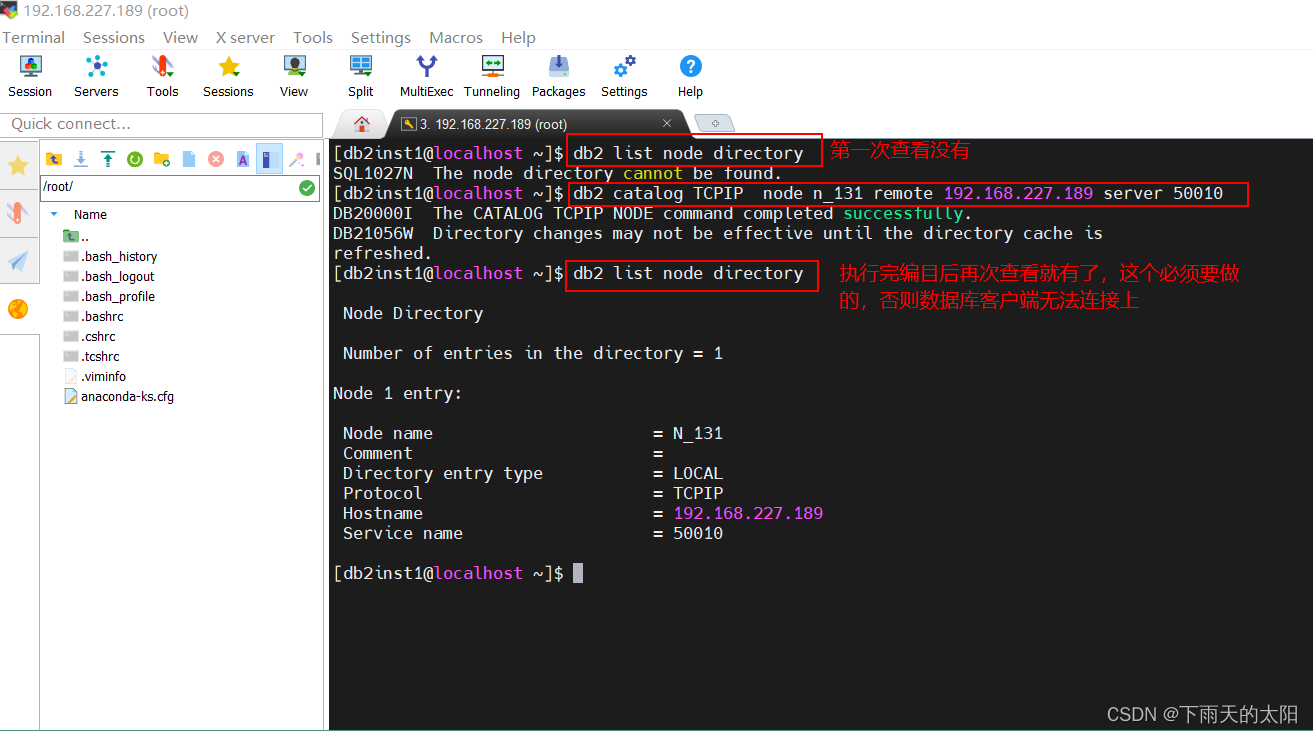Image resolution: width=1313 pixels, height=734 pixels.
Task: Refresh the SFTP folder listing
Action: pos(135,159)
